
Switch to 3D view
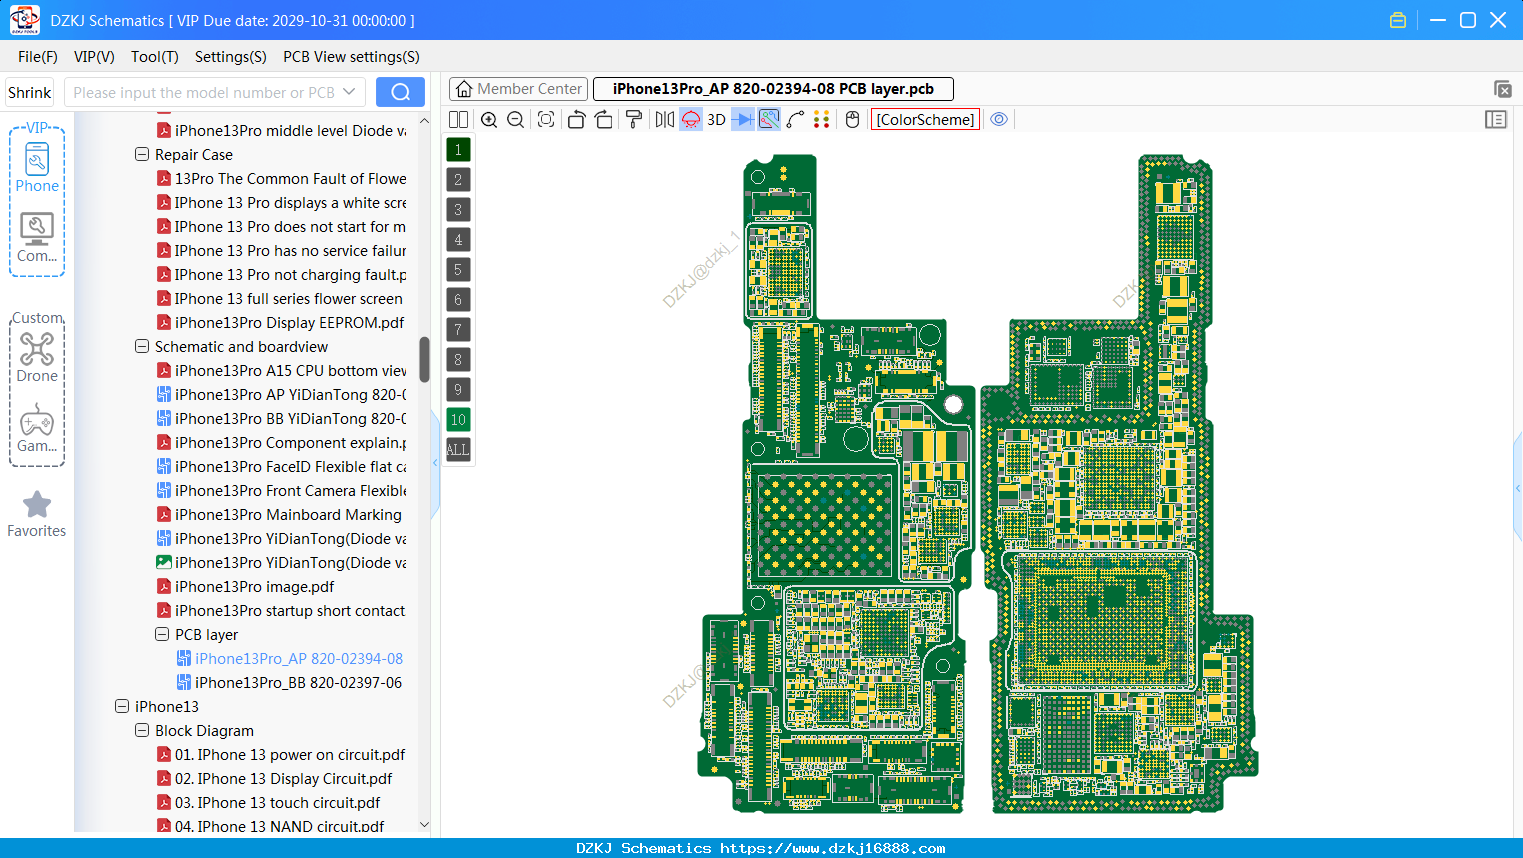[716, 120]
